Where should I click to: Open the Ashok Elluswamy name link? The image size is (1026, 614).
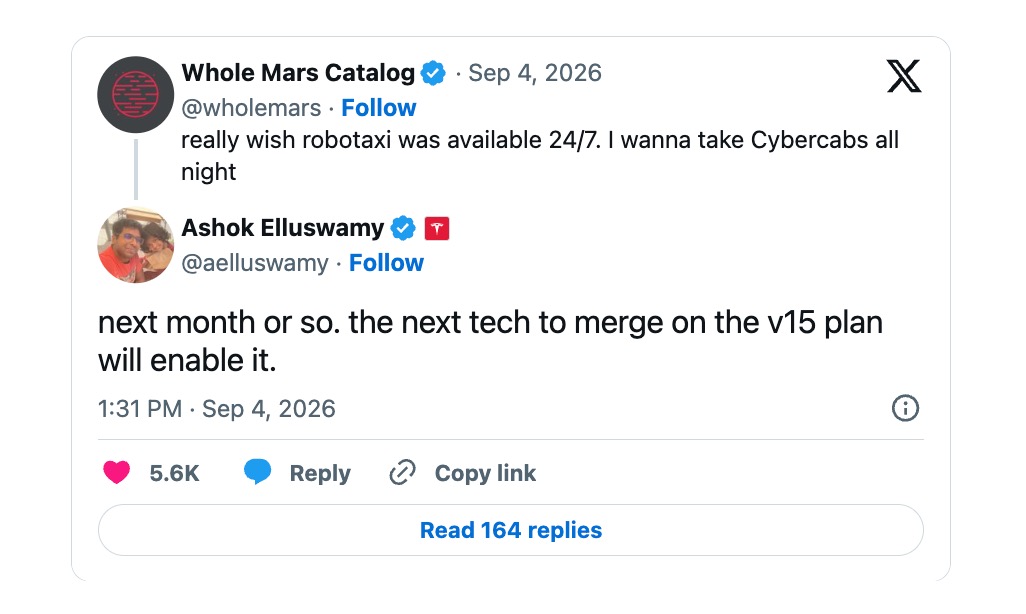pyautogui.click(x=283, y=228)
